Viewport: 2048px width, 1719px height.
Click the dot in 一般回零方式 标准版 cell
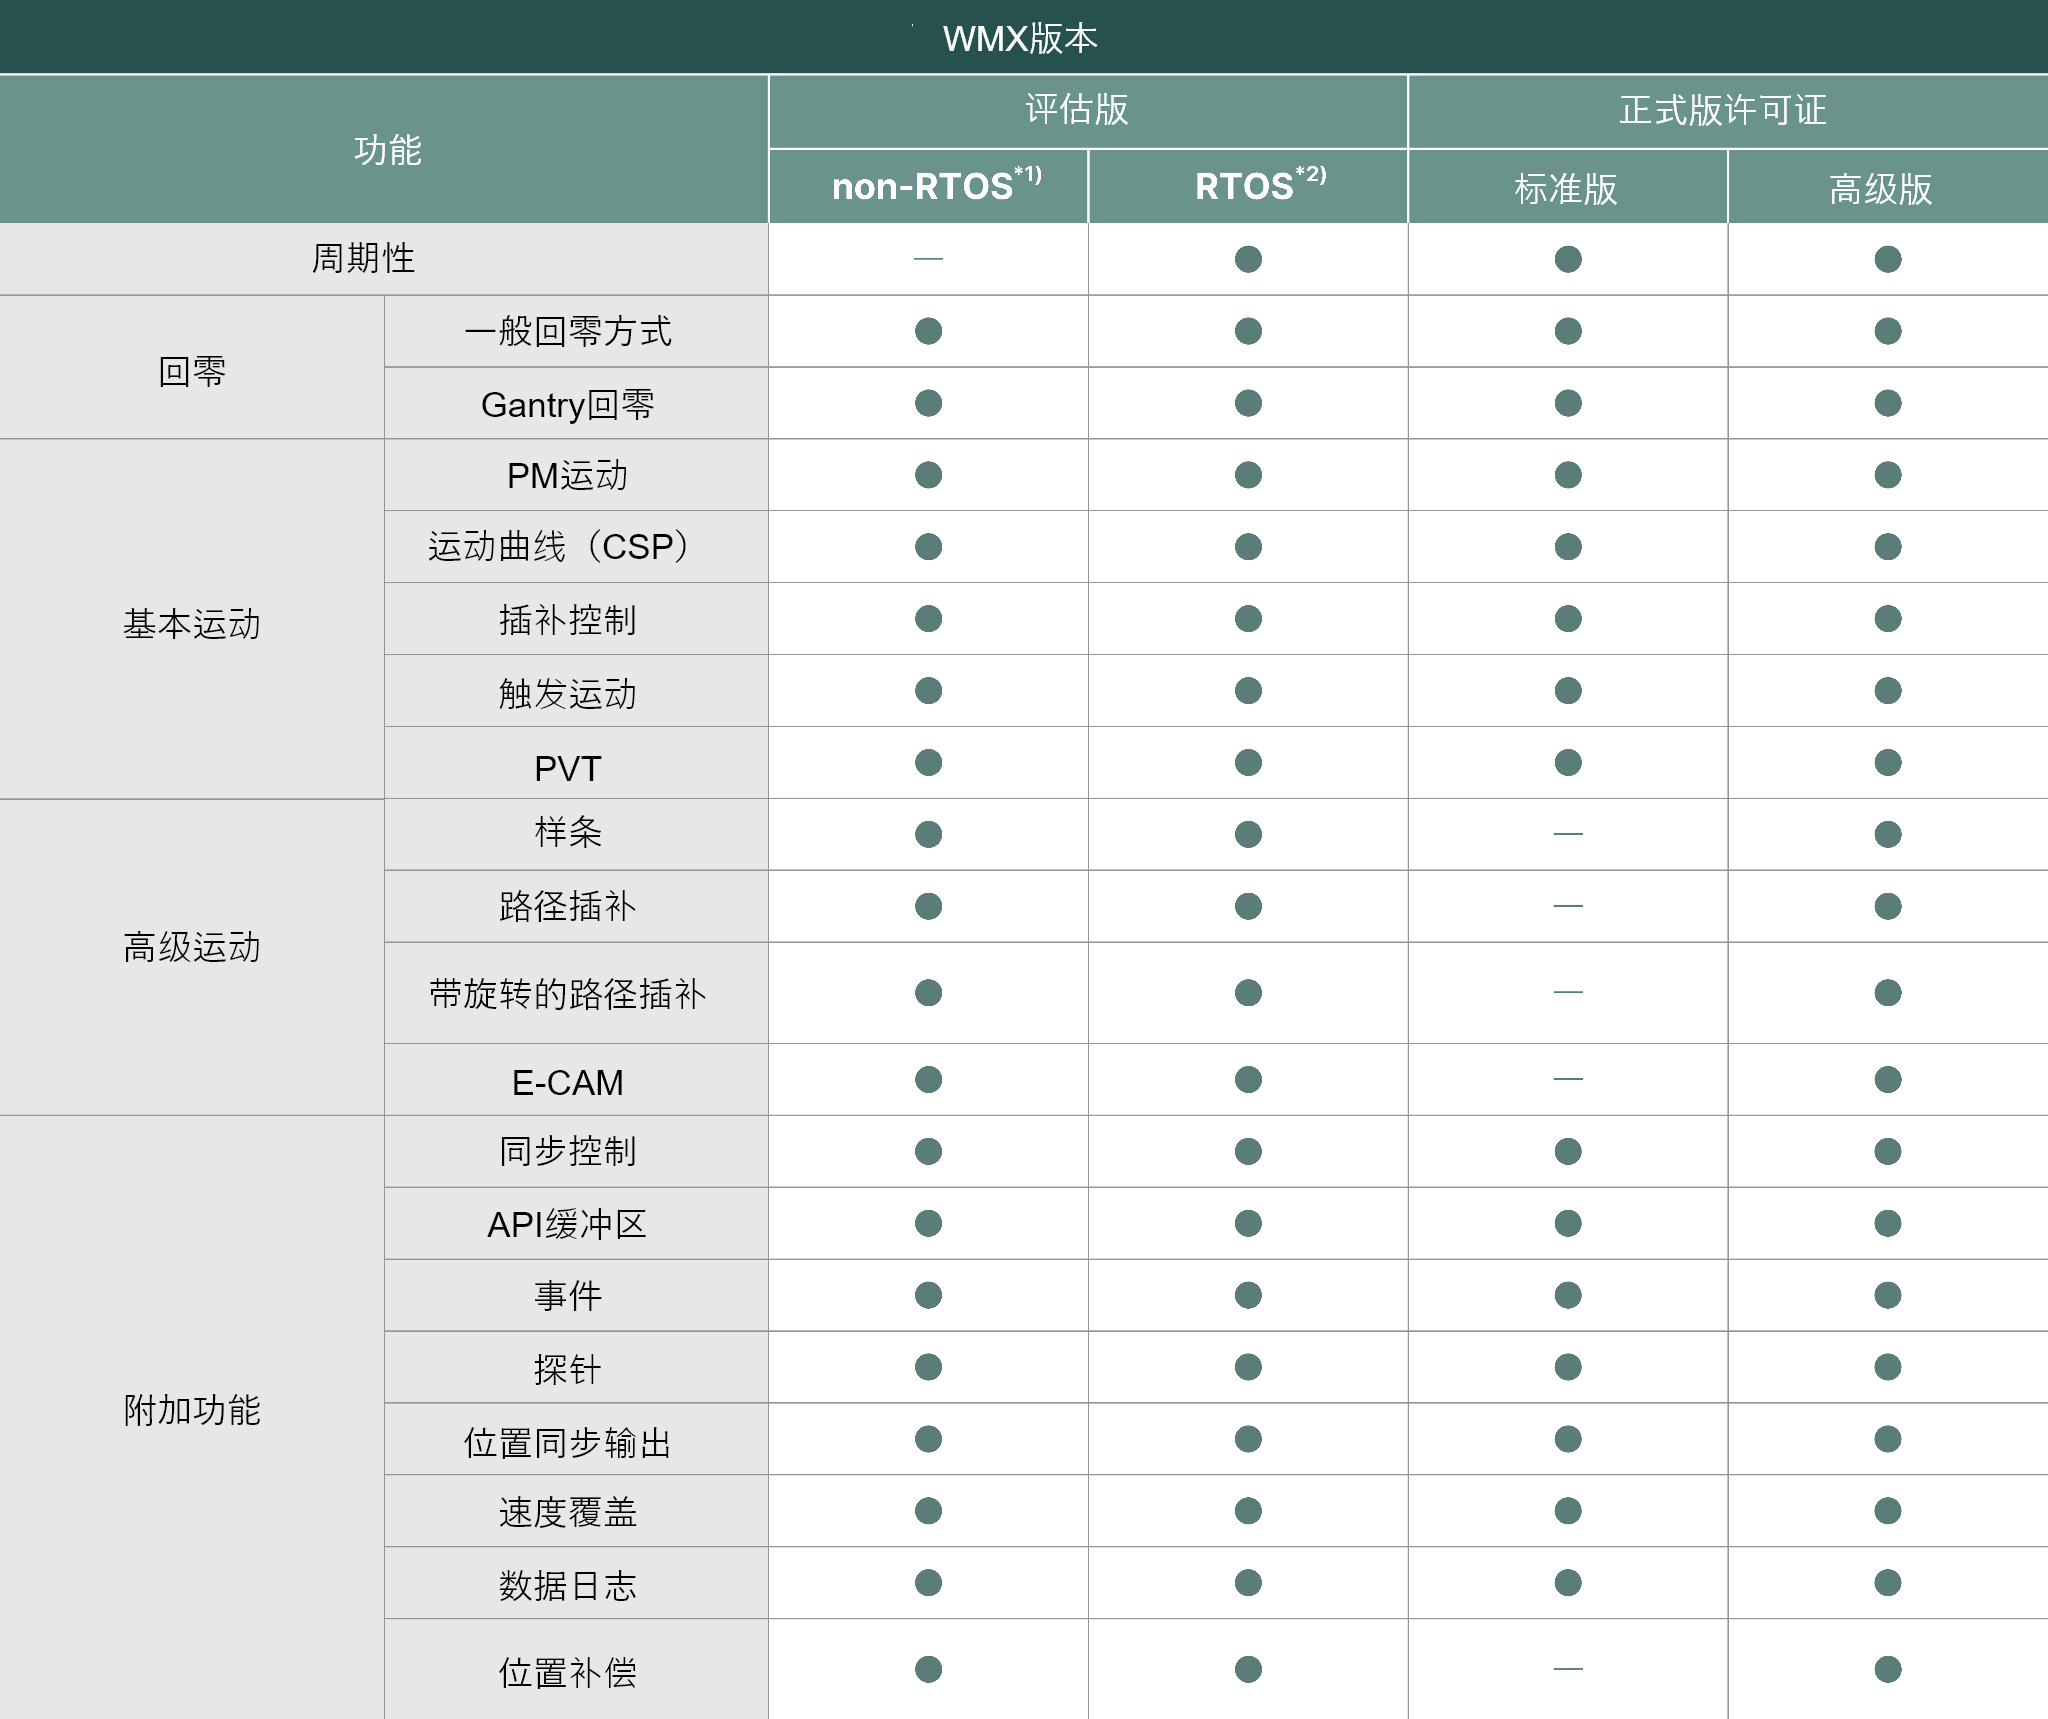pos(1568,331)
